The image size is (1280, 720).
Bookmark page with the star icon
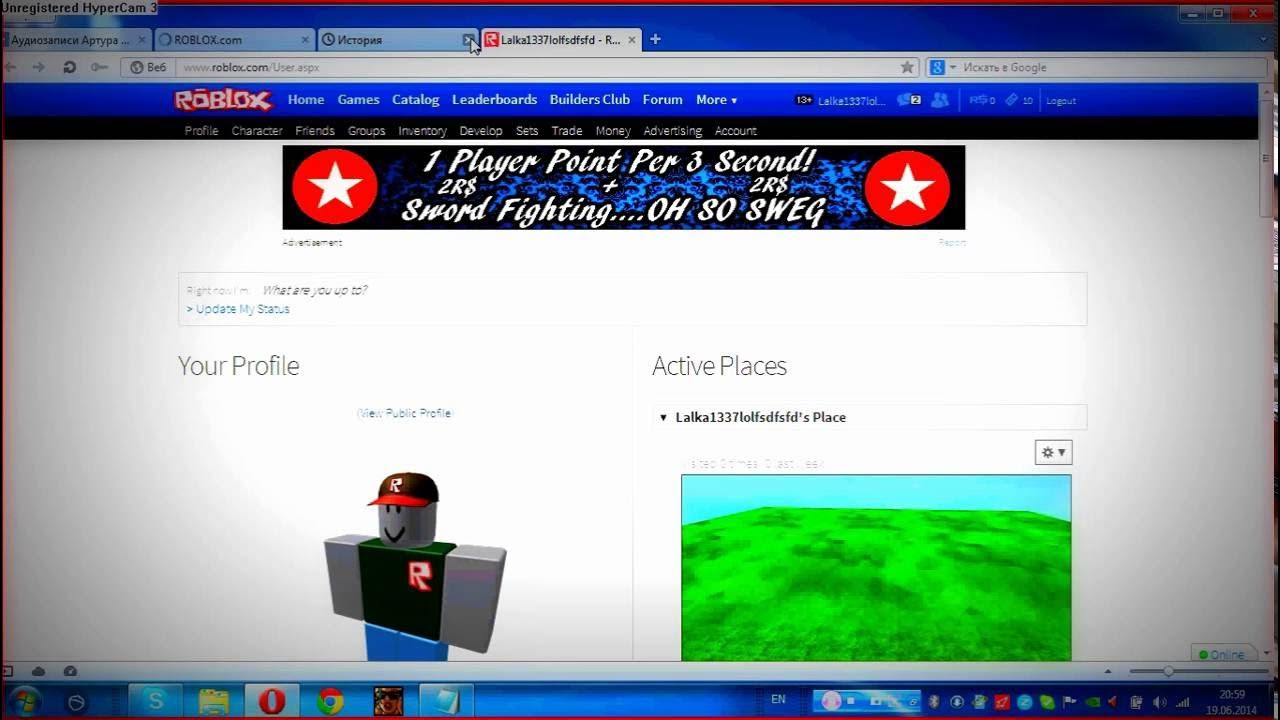point(907,67)
